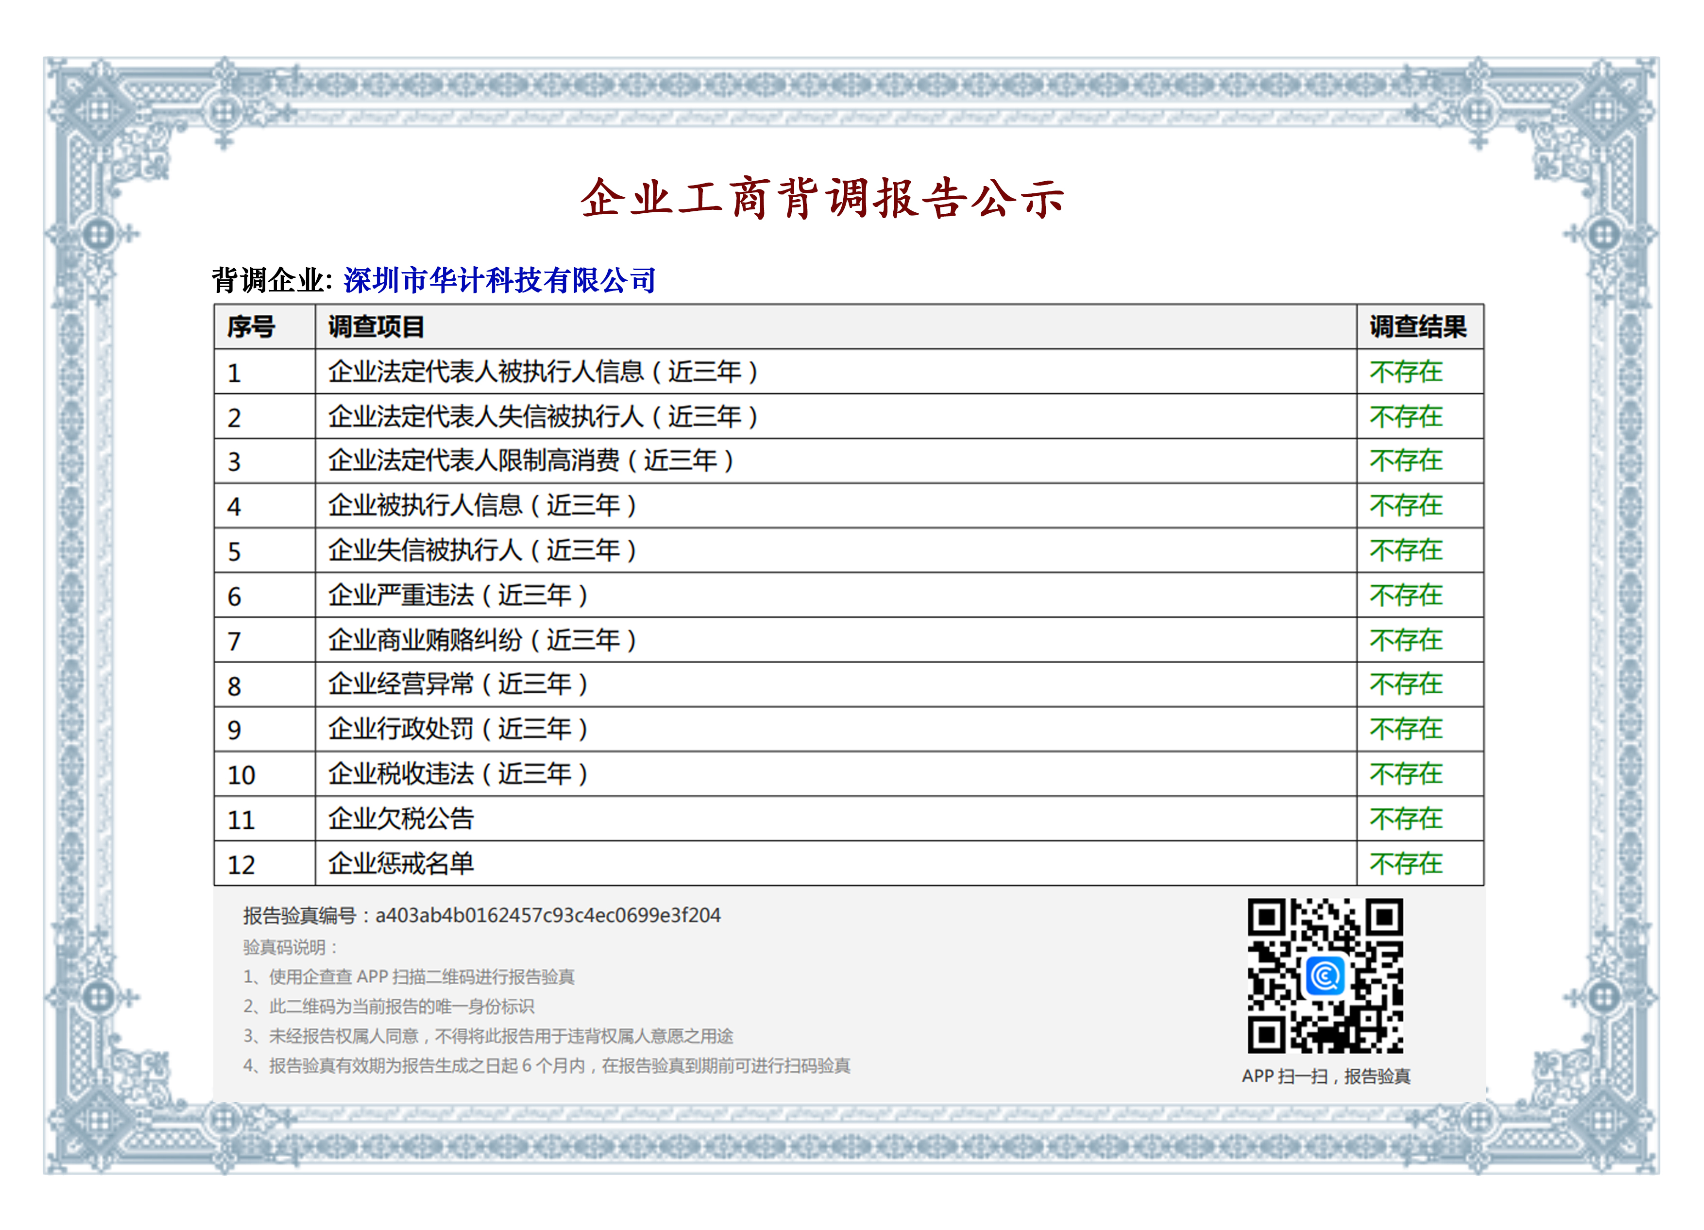This screenshot has width=1704, height=1230.
Task: Select row item 企业惩戒名单
Action: (x=401, y=863)
